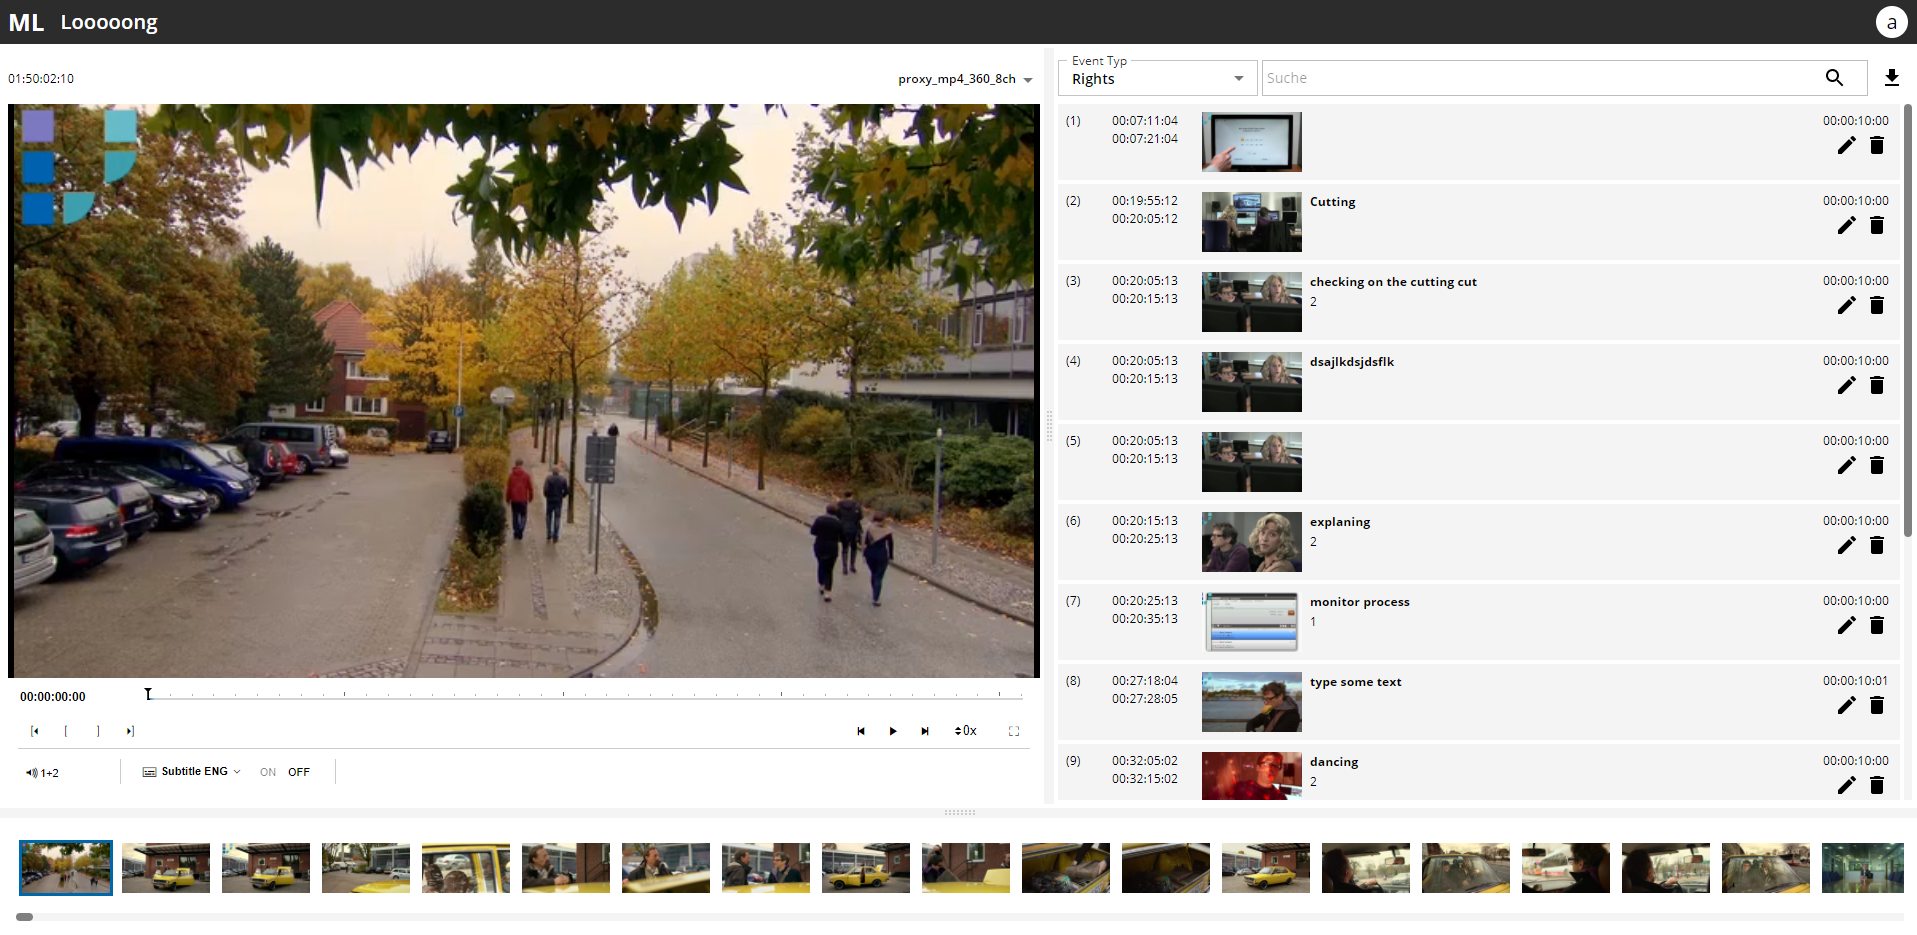Click duration 00:00:10:01 of event (8)
This screenshot has width=1917, height=935.
click(x=1856, y=681)
